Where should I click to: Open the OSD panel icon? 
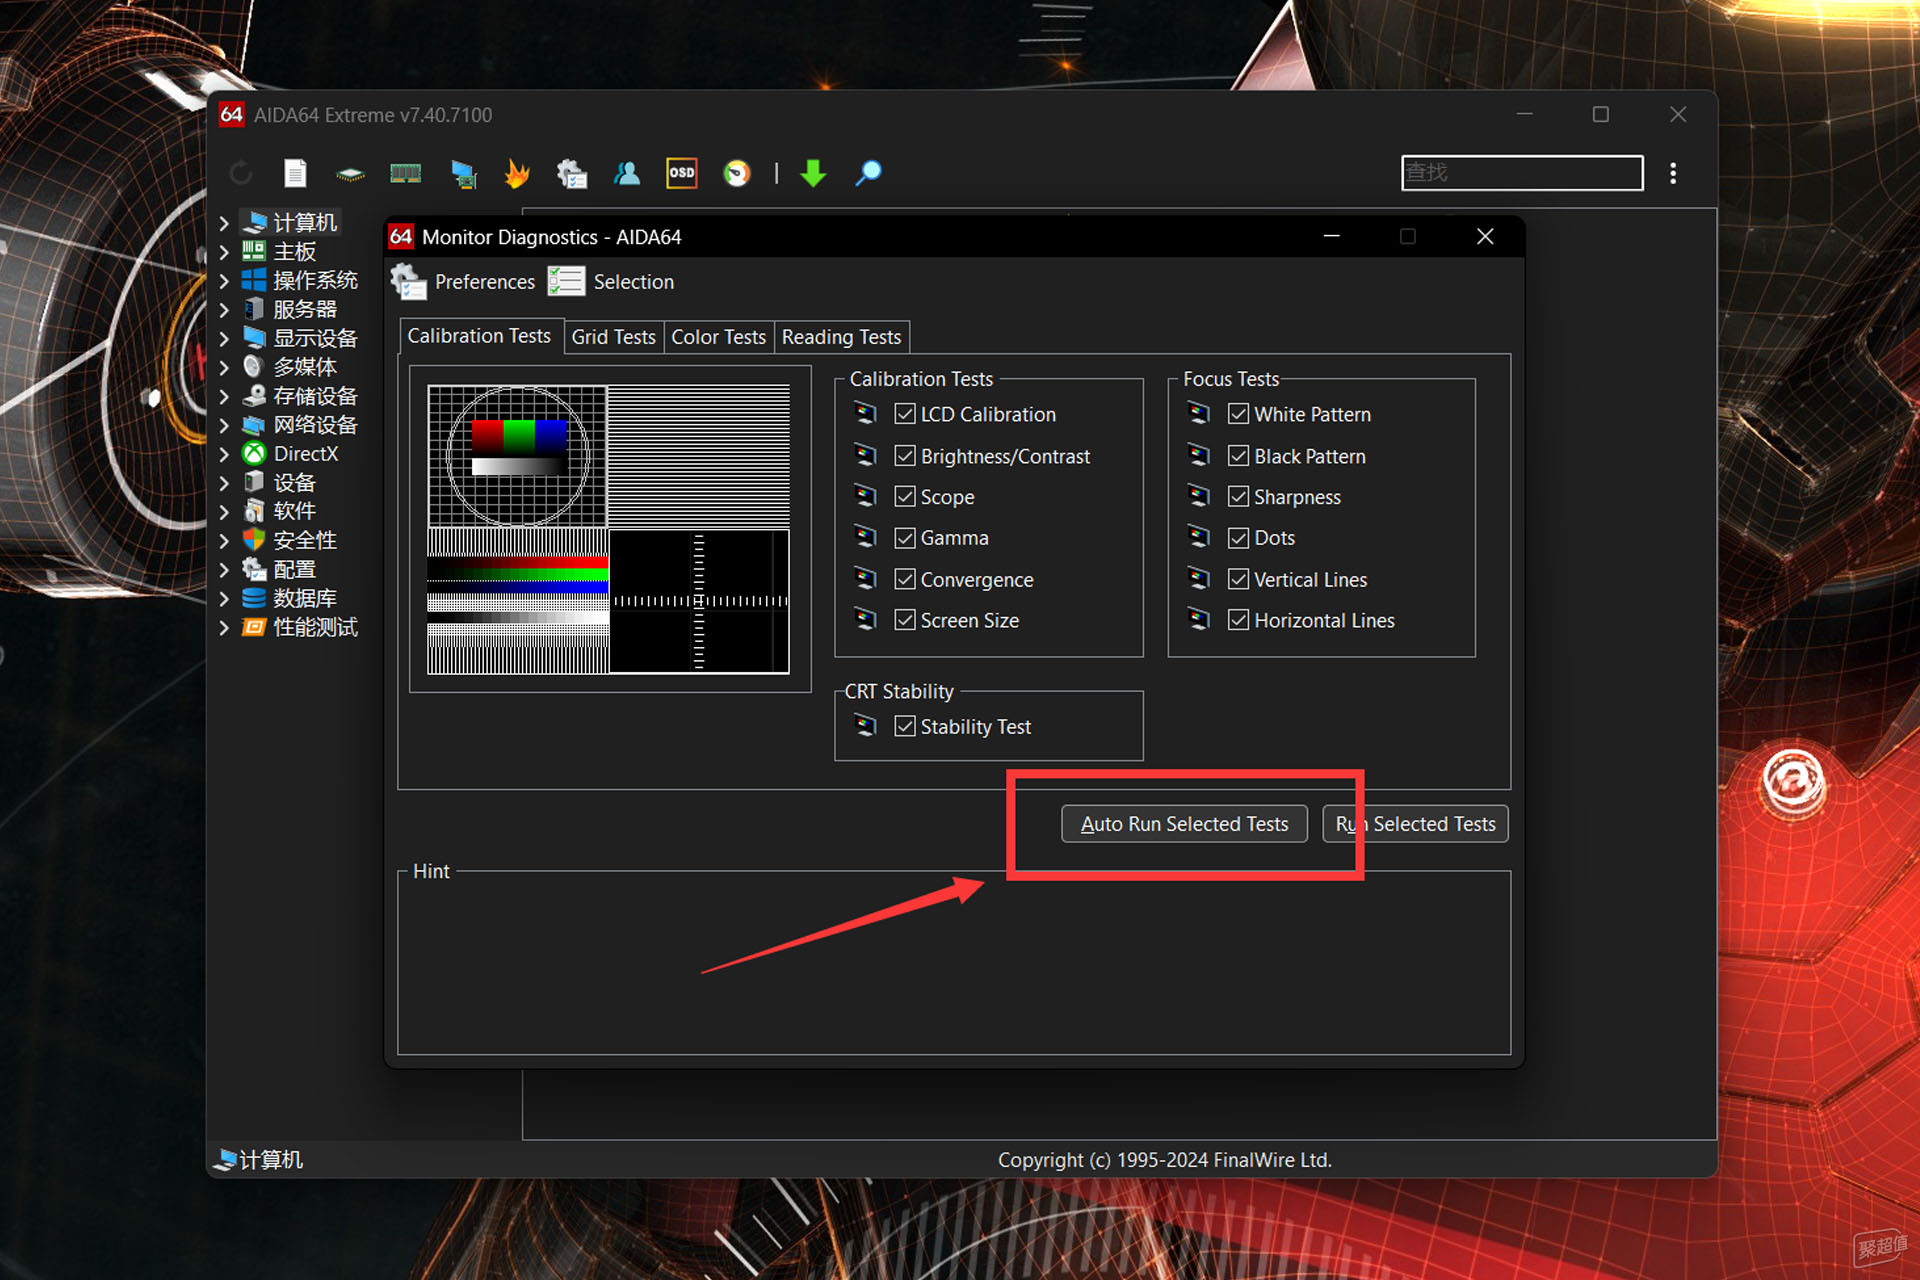tap(682, 173)
